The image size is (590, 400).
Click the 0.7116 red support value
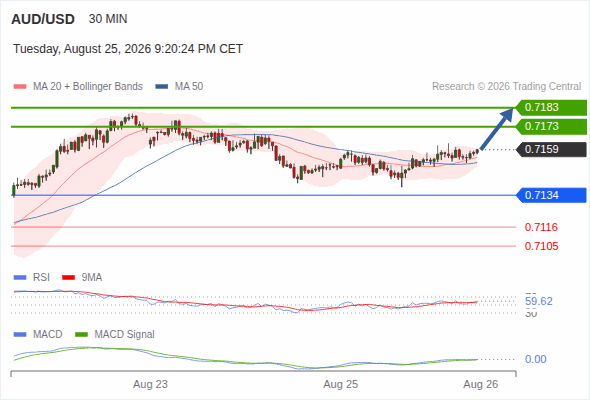click(x=541, y=227)
